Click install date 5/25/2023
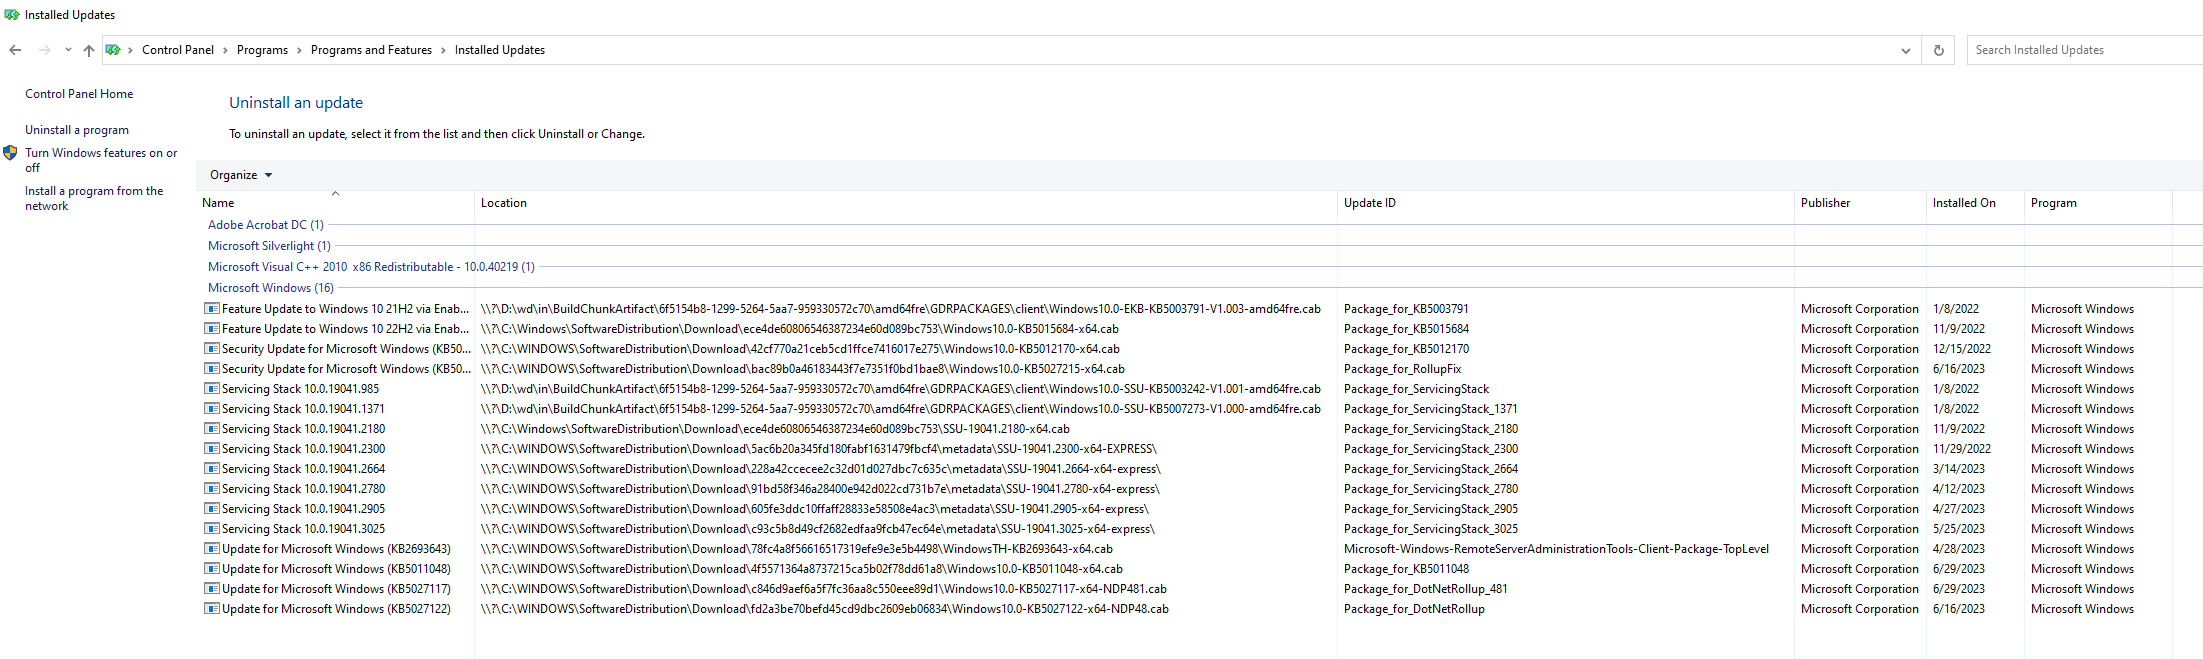Screen dimensions: 2203x659 click(x=1959, y=529)
